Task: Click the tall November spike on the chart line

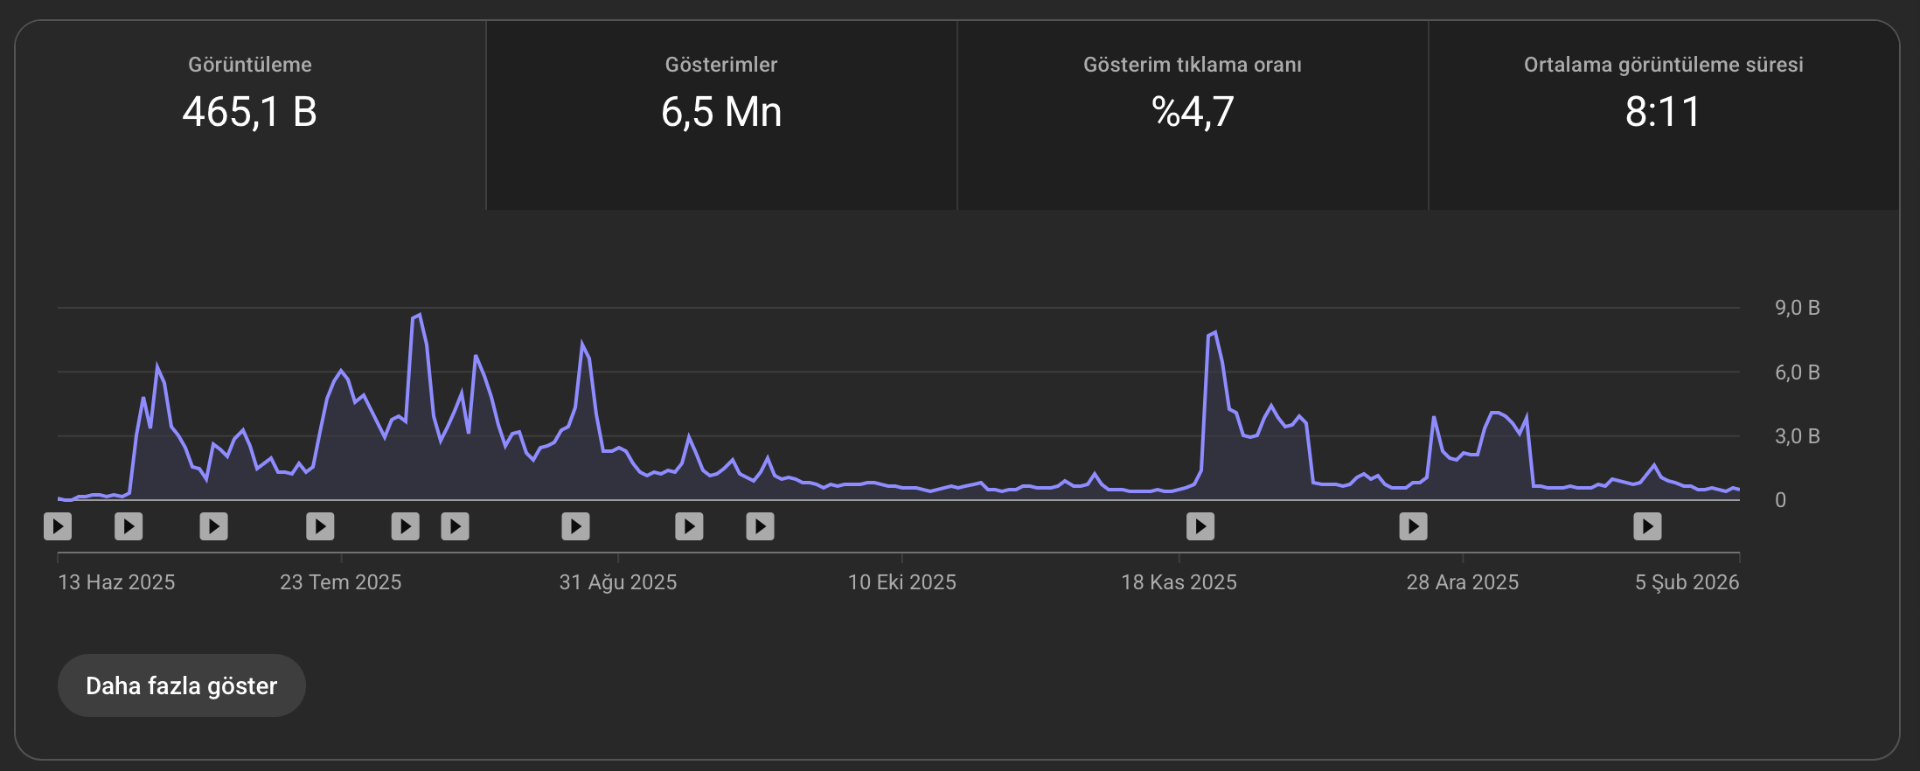Action: tap(1214, 333)
